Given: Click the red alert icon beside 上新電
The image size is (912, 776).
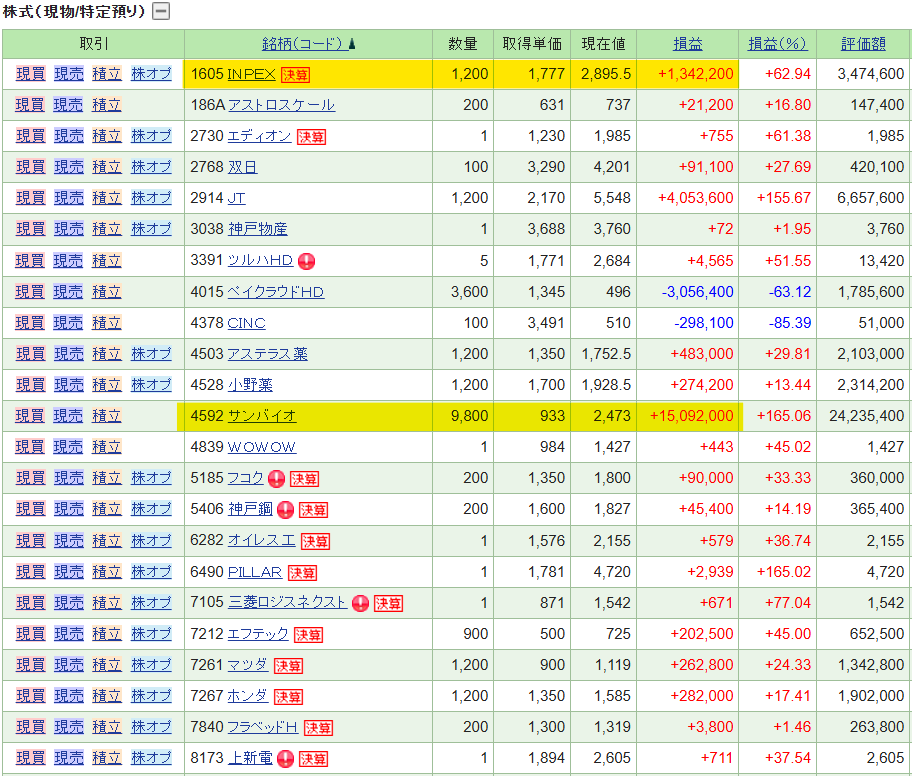Looking at the screenshot, I should [x=286, y=759].
